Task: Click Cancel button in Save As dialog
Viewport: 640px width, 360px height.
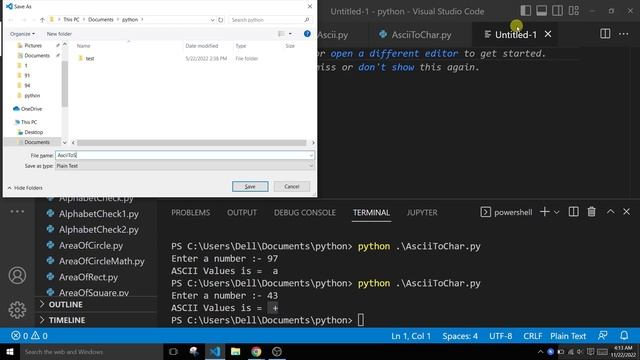Action: point(292,187)
